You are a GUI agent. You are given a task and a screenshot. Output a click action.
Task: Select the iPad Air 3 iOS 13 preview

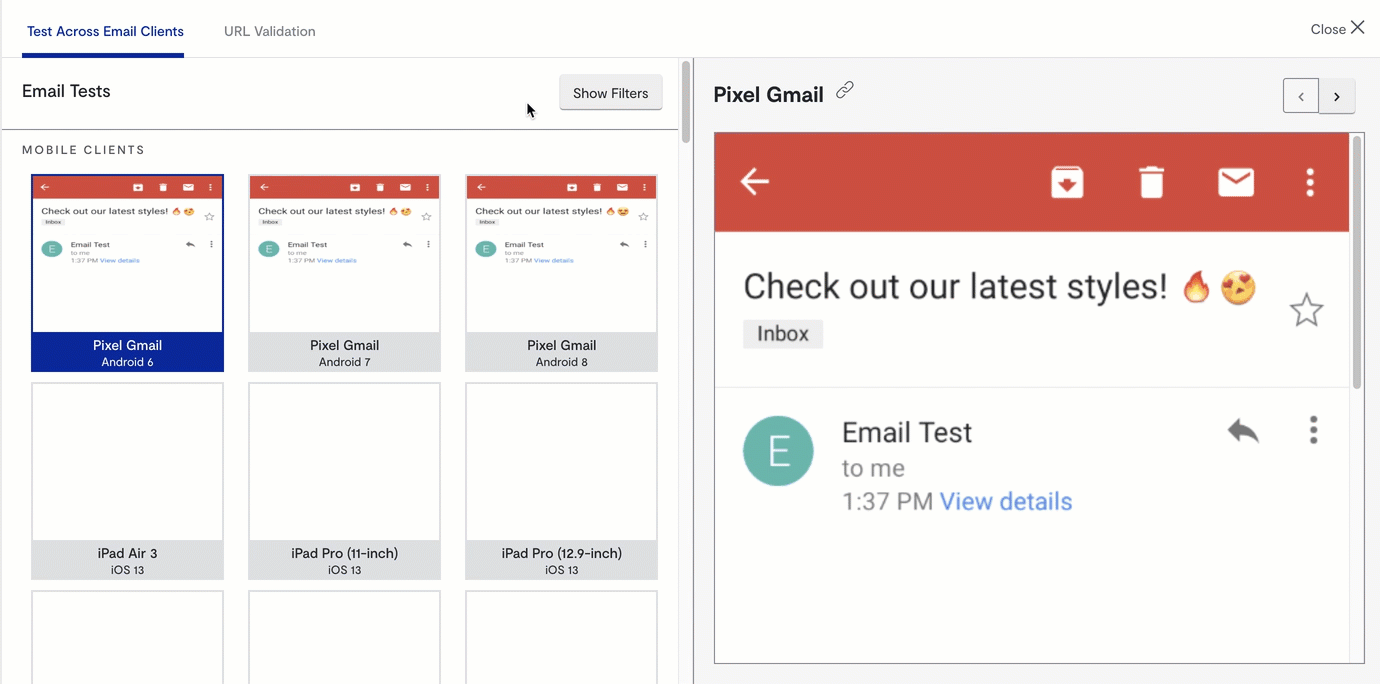[x=127, y=480]
